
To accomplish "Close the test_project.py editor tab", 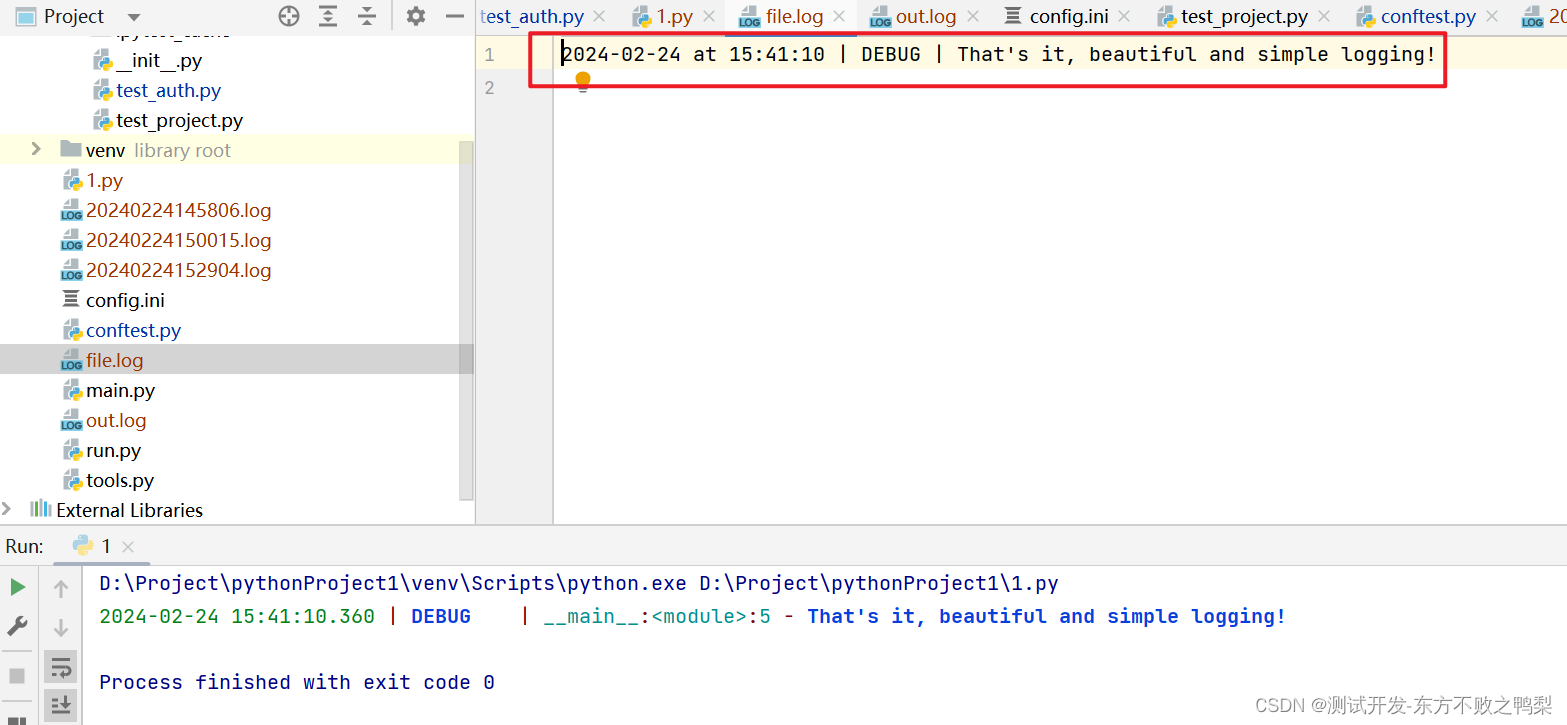I will pos(1325,17).
